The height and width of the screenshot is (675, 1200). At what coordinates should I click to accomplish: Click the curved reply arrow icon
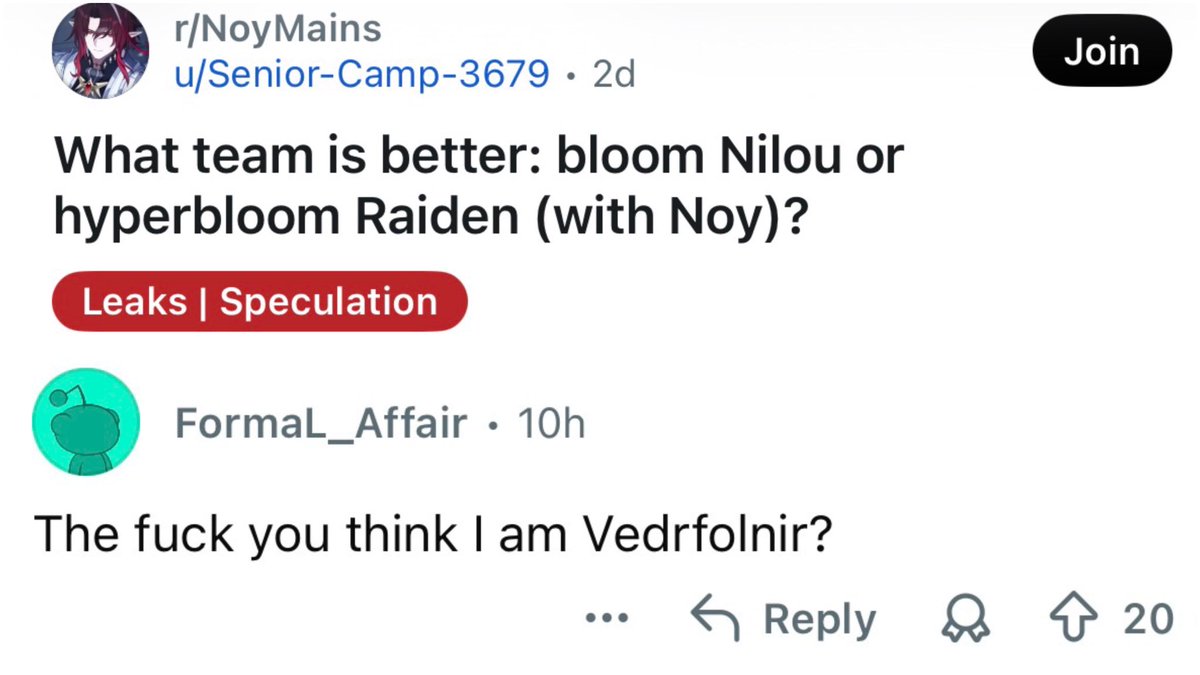(717, 619)
